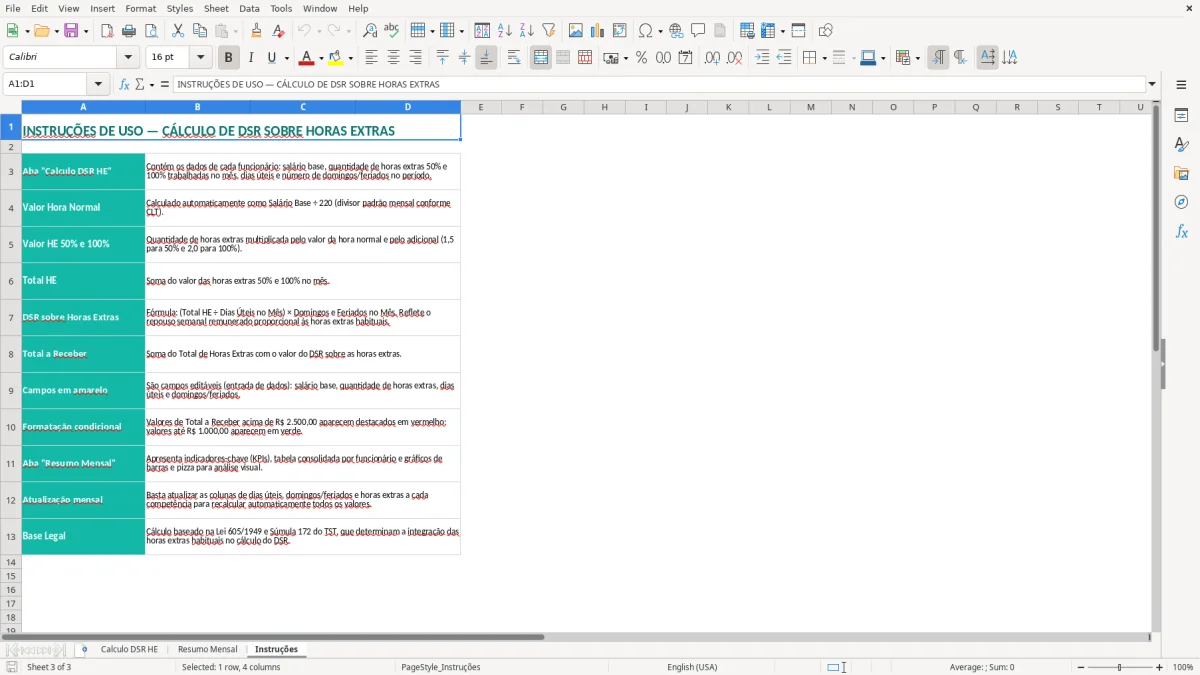Open the Sheet menu

click(216, 8)
